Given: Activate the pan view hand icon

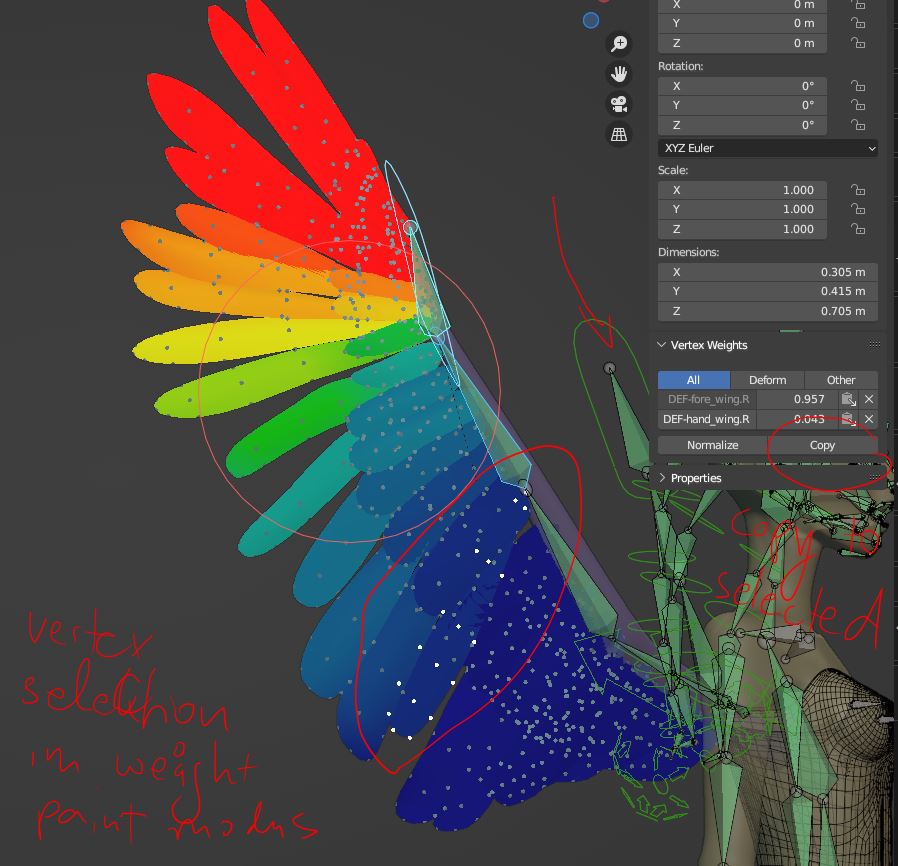Looking at the screenshot, I should click(619, 74).
